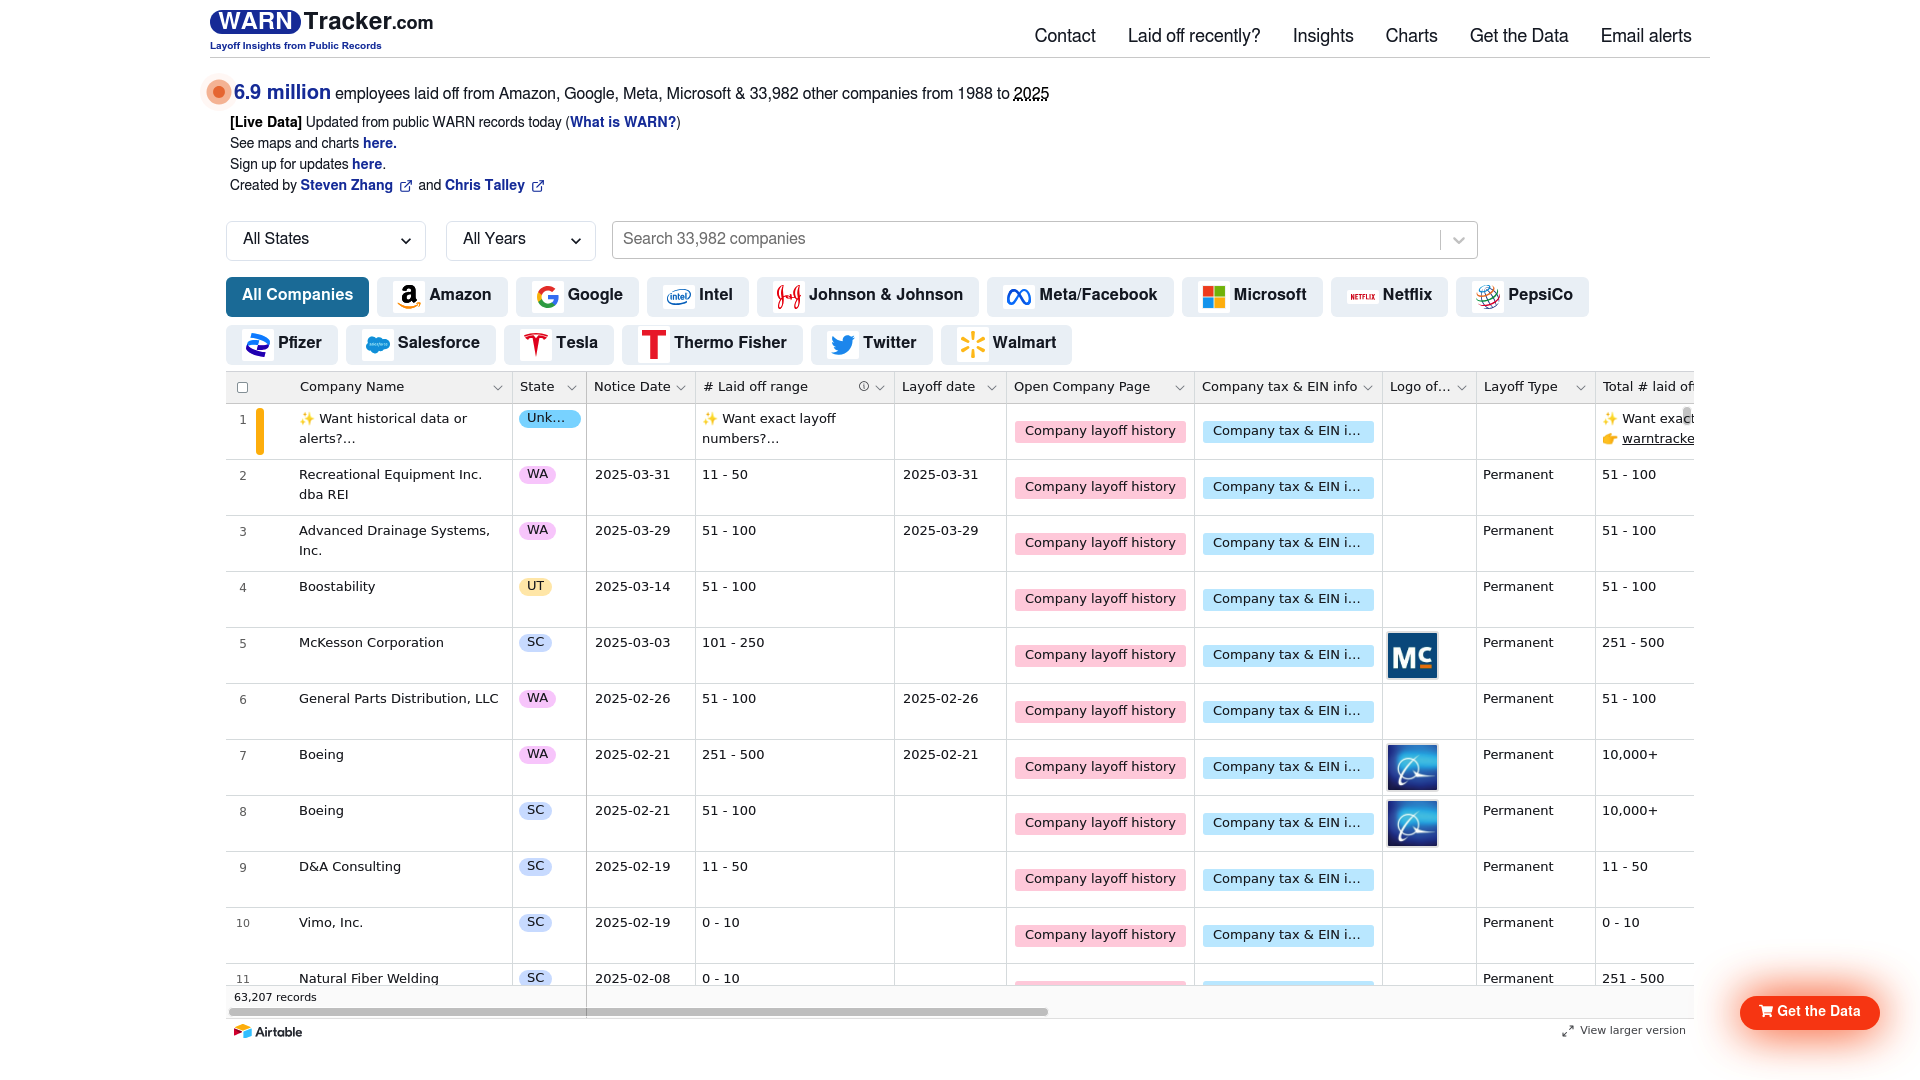Click the external link icon beside Chris Talley

point(538,186)
